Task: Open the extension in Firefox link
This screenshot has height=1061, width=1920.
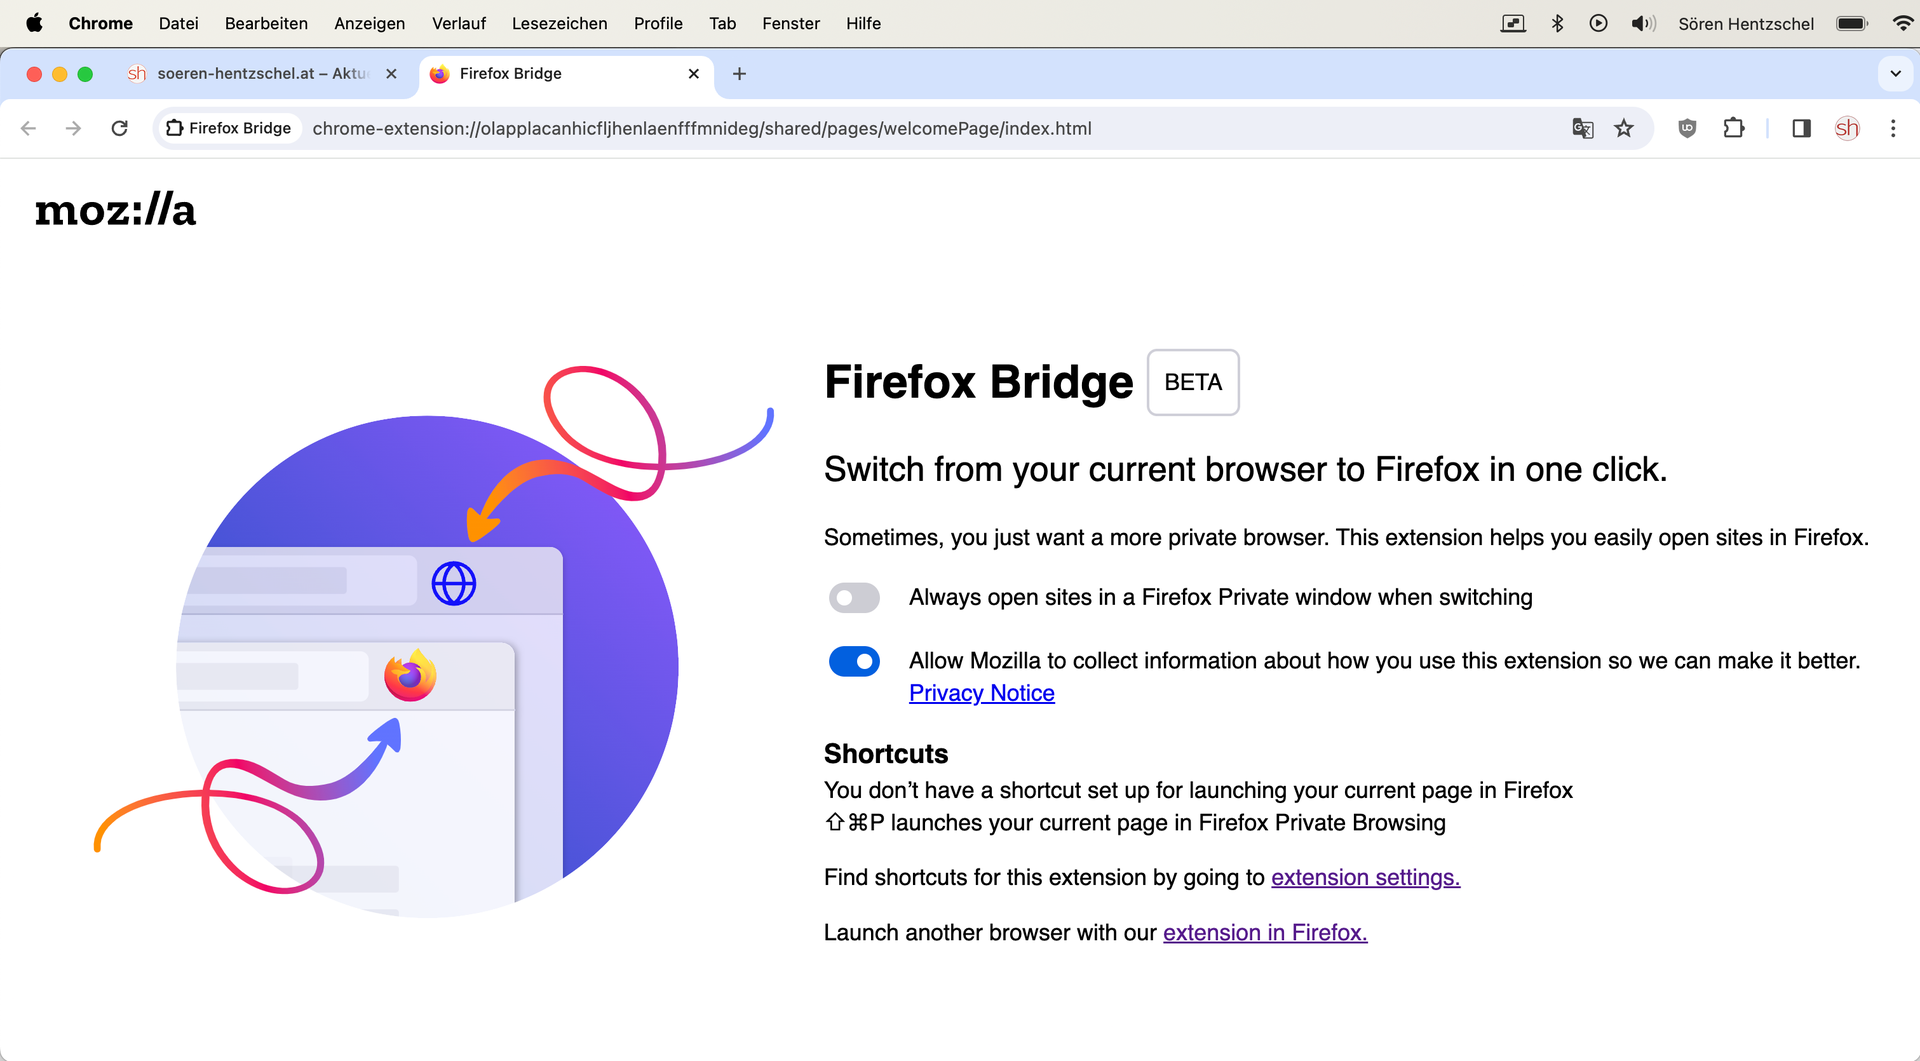Action: 1265,932
